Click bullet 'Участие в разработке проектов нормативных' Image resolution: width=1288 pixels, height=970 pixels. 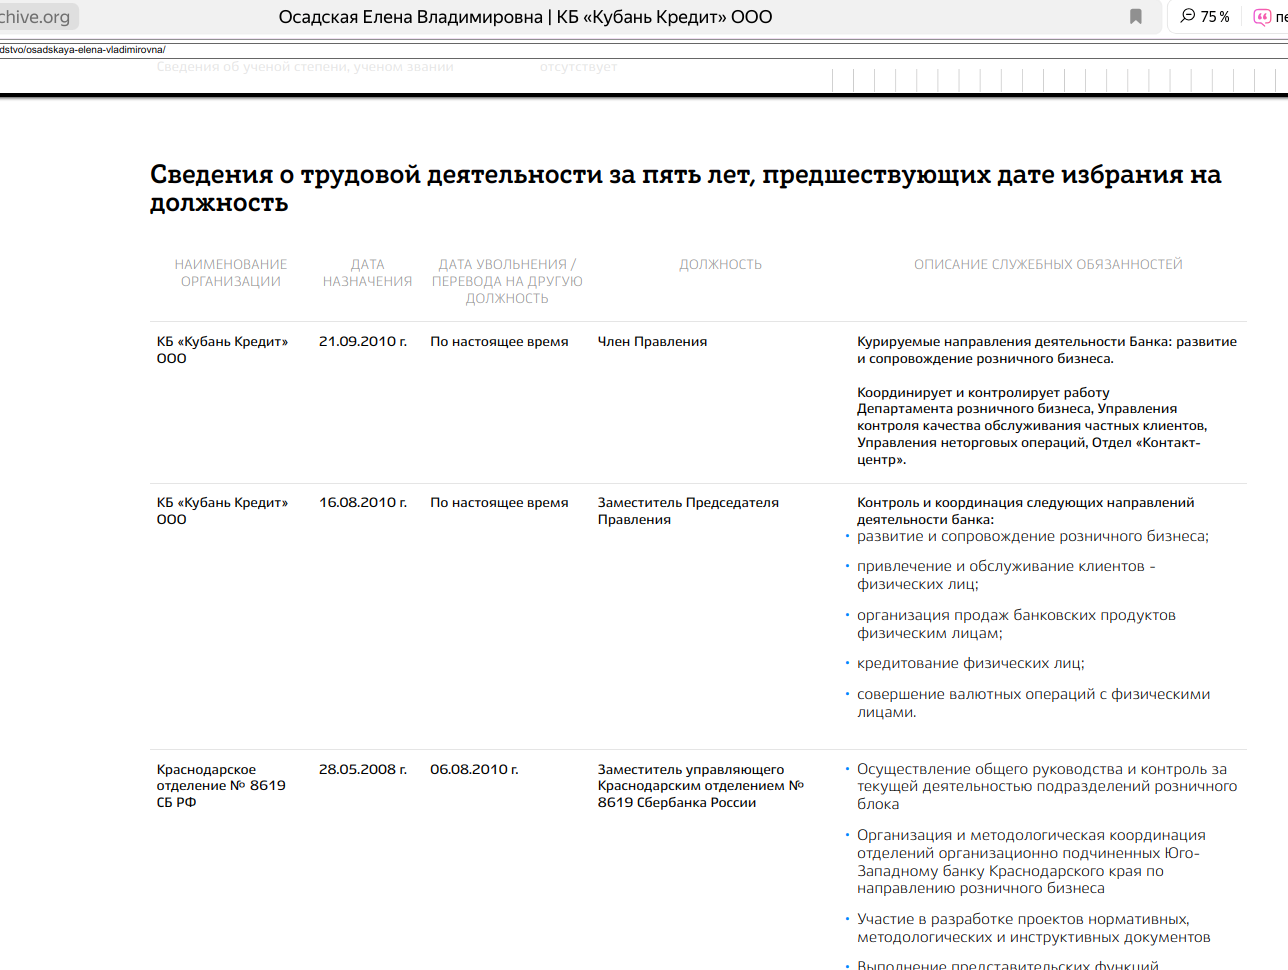click(1033, 928)
